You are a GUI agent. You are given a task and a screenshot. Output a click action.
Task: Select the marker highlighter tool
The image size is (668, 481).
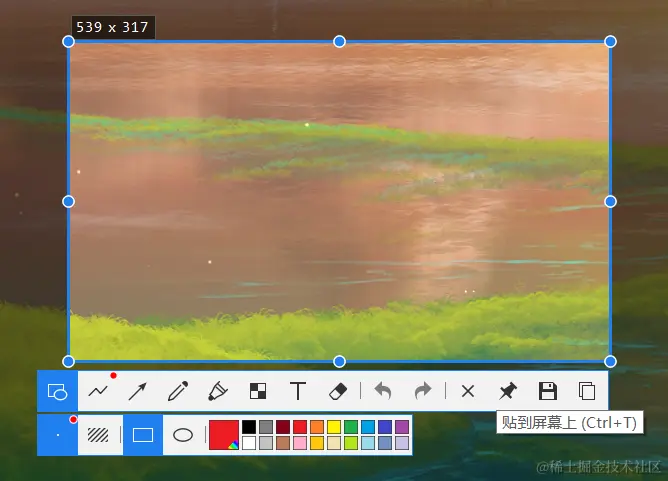pyautogui.click(x=218, y=391)
